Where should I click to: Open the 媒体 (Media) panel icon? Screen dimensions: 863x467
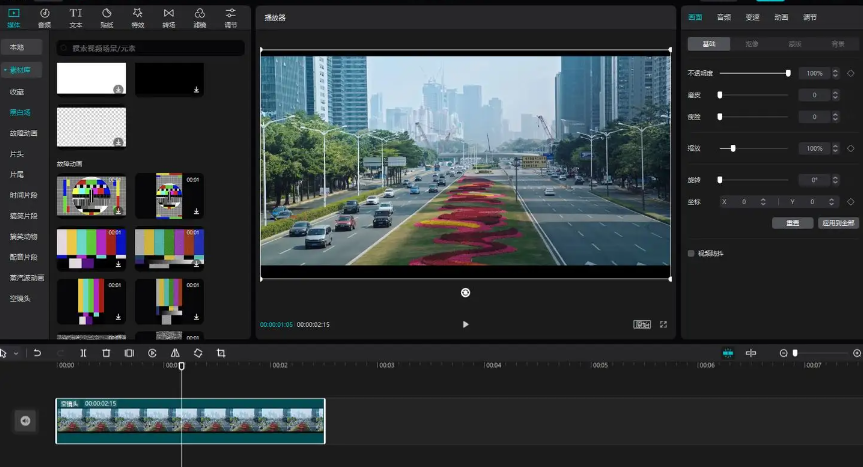(x=14, y=17)
